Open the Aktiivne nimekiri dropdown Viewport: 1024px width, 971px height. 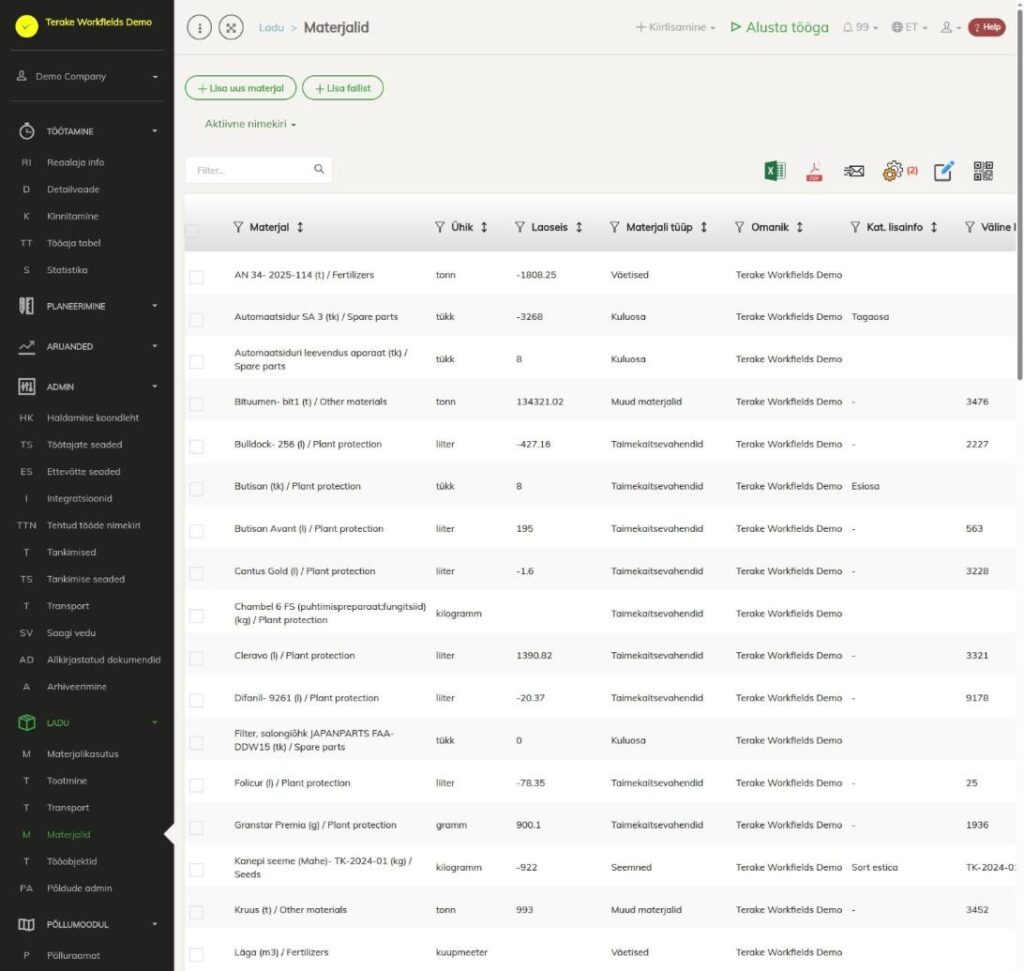coord(250,124)
